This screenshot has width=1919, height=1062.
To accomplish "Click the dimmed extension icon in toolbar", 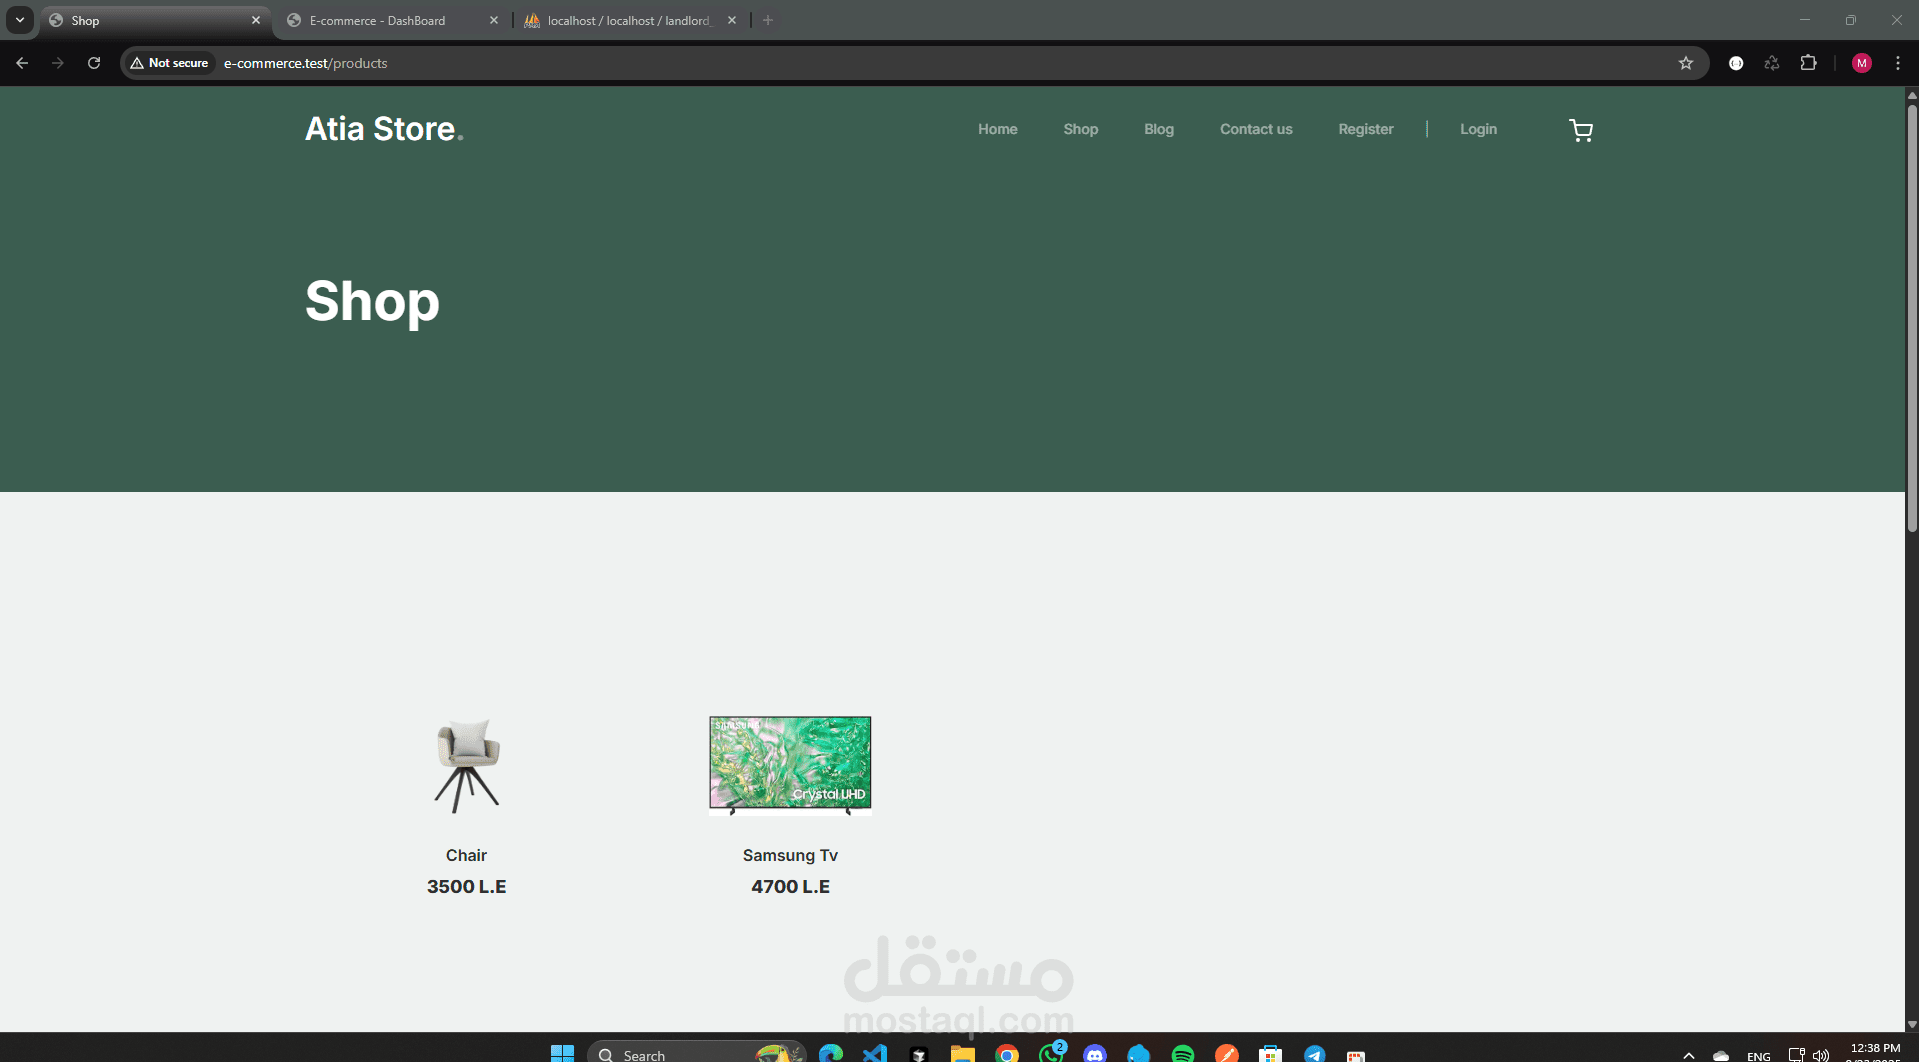I will point(1772,63).
